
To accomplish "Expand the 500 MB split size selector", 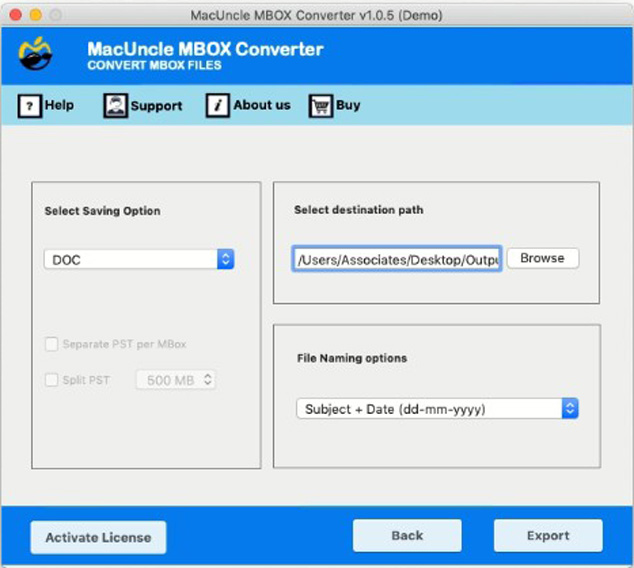I will click(x=176, y=380).
